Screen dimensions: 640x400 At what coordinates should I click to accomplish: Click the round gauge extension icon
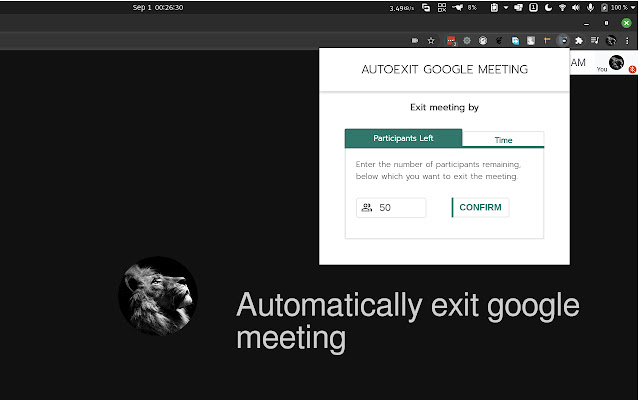point(483,40)
